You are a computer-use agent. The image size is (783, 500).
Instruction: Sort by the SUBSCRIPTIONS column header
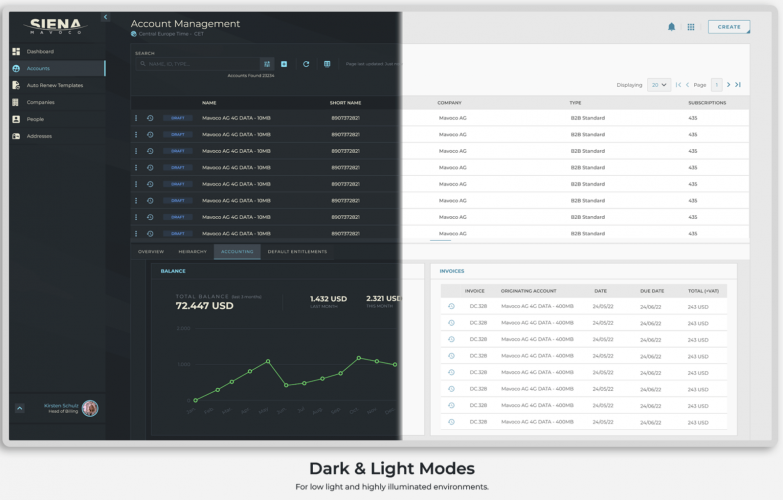(x=707, y=103)
